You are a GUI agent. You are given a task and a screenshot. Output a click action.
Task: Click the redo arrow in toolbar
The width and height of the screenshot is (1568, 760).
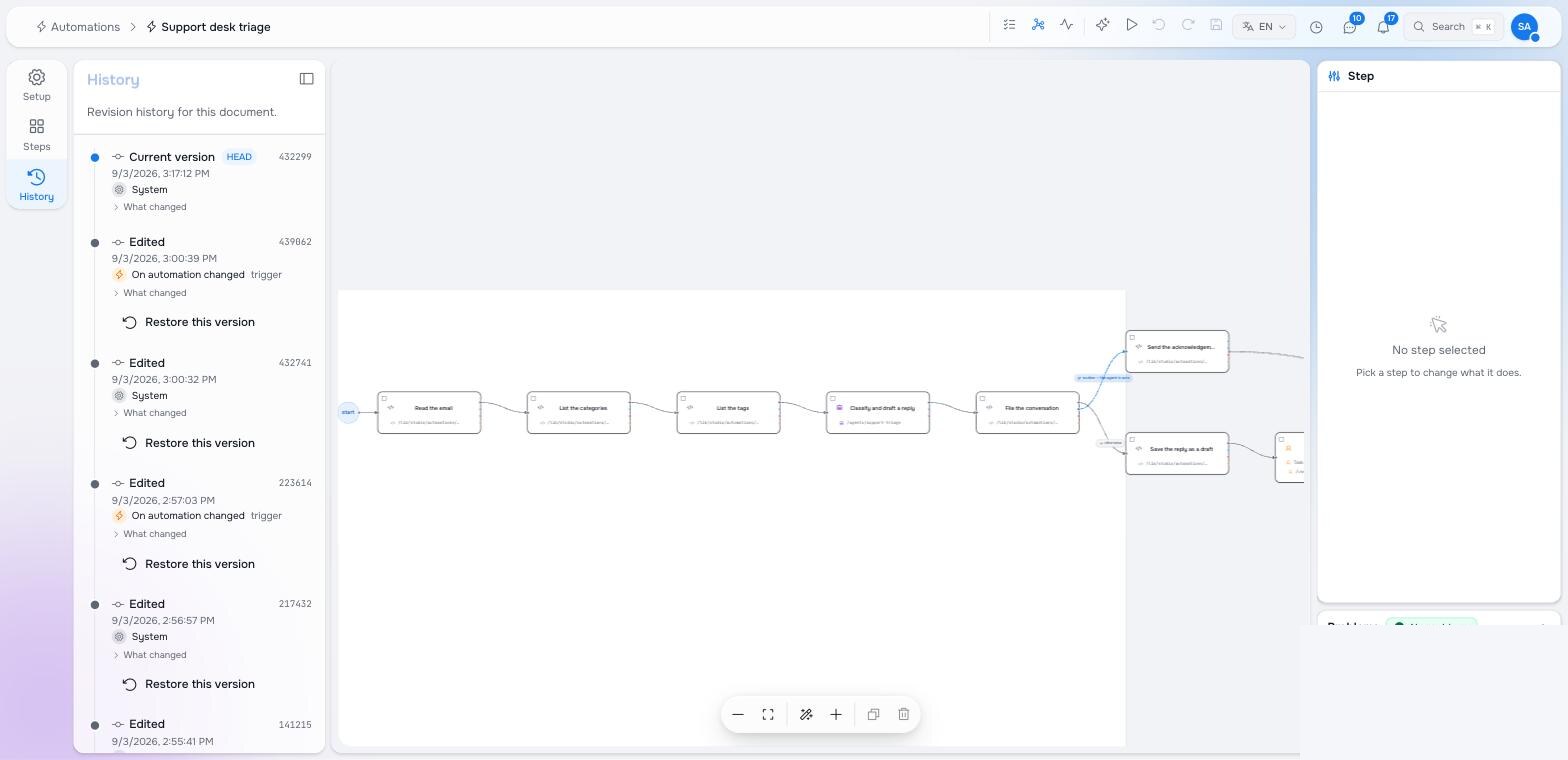1188,26
